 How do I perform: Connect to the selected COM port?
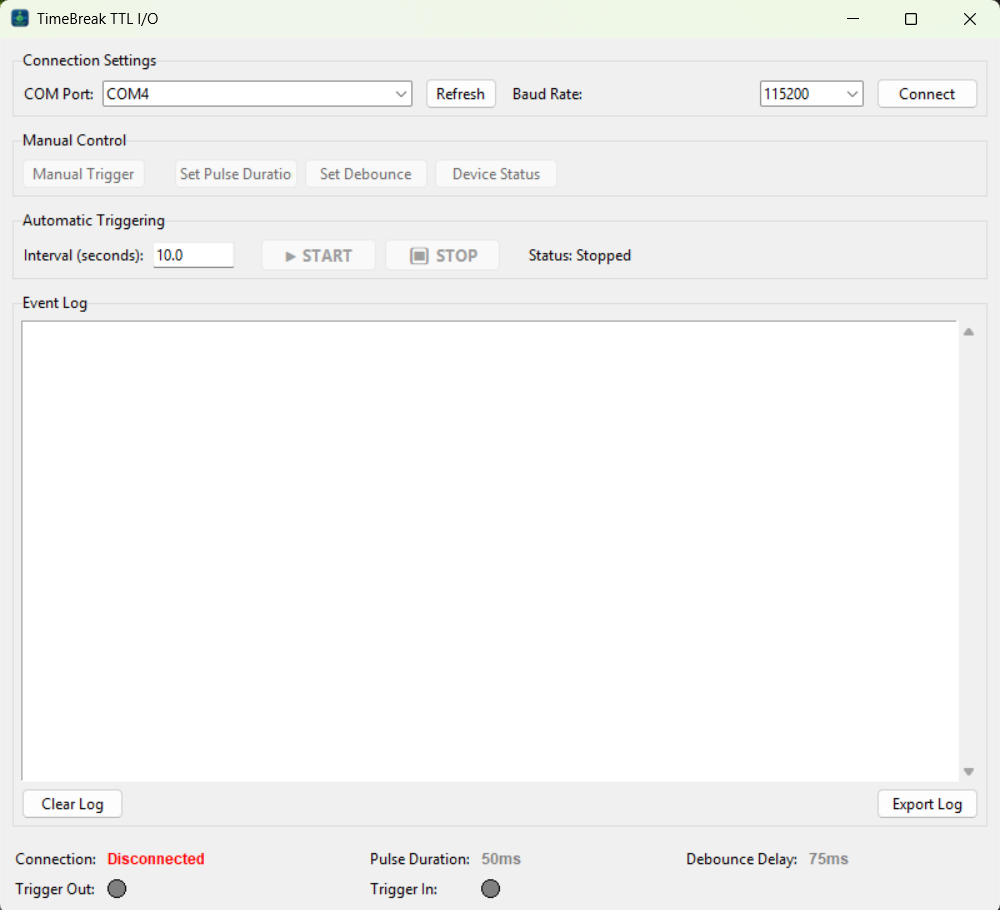coord(927,94)
